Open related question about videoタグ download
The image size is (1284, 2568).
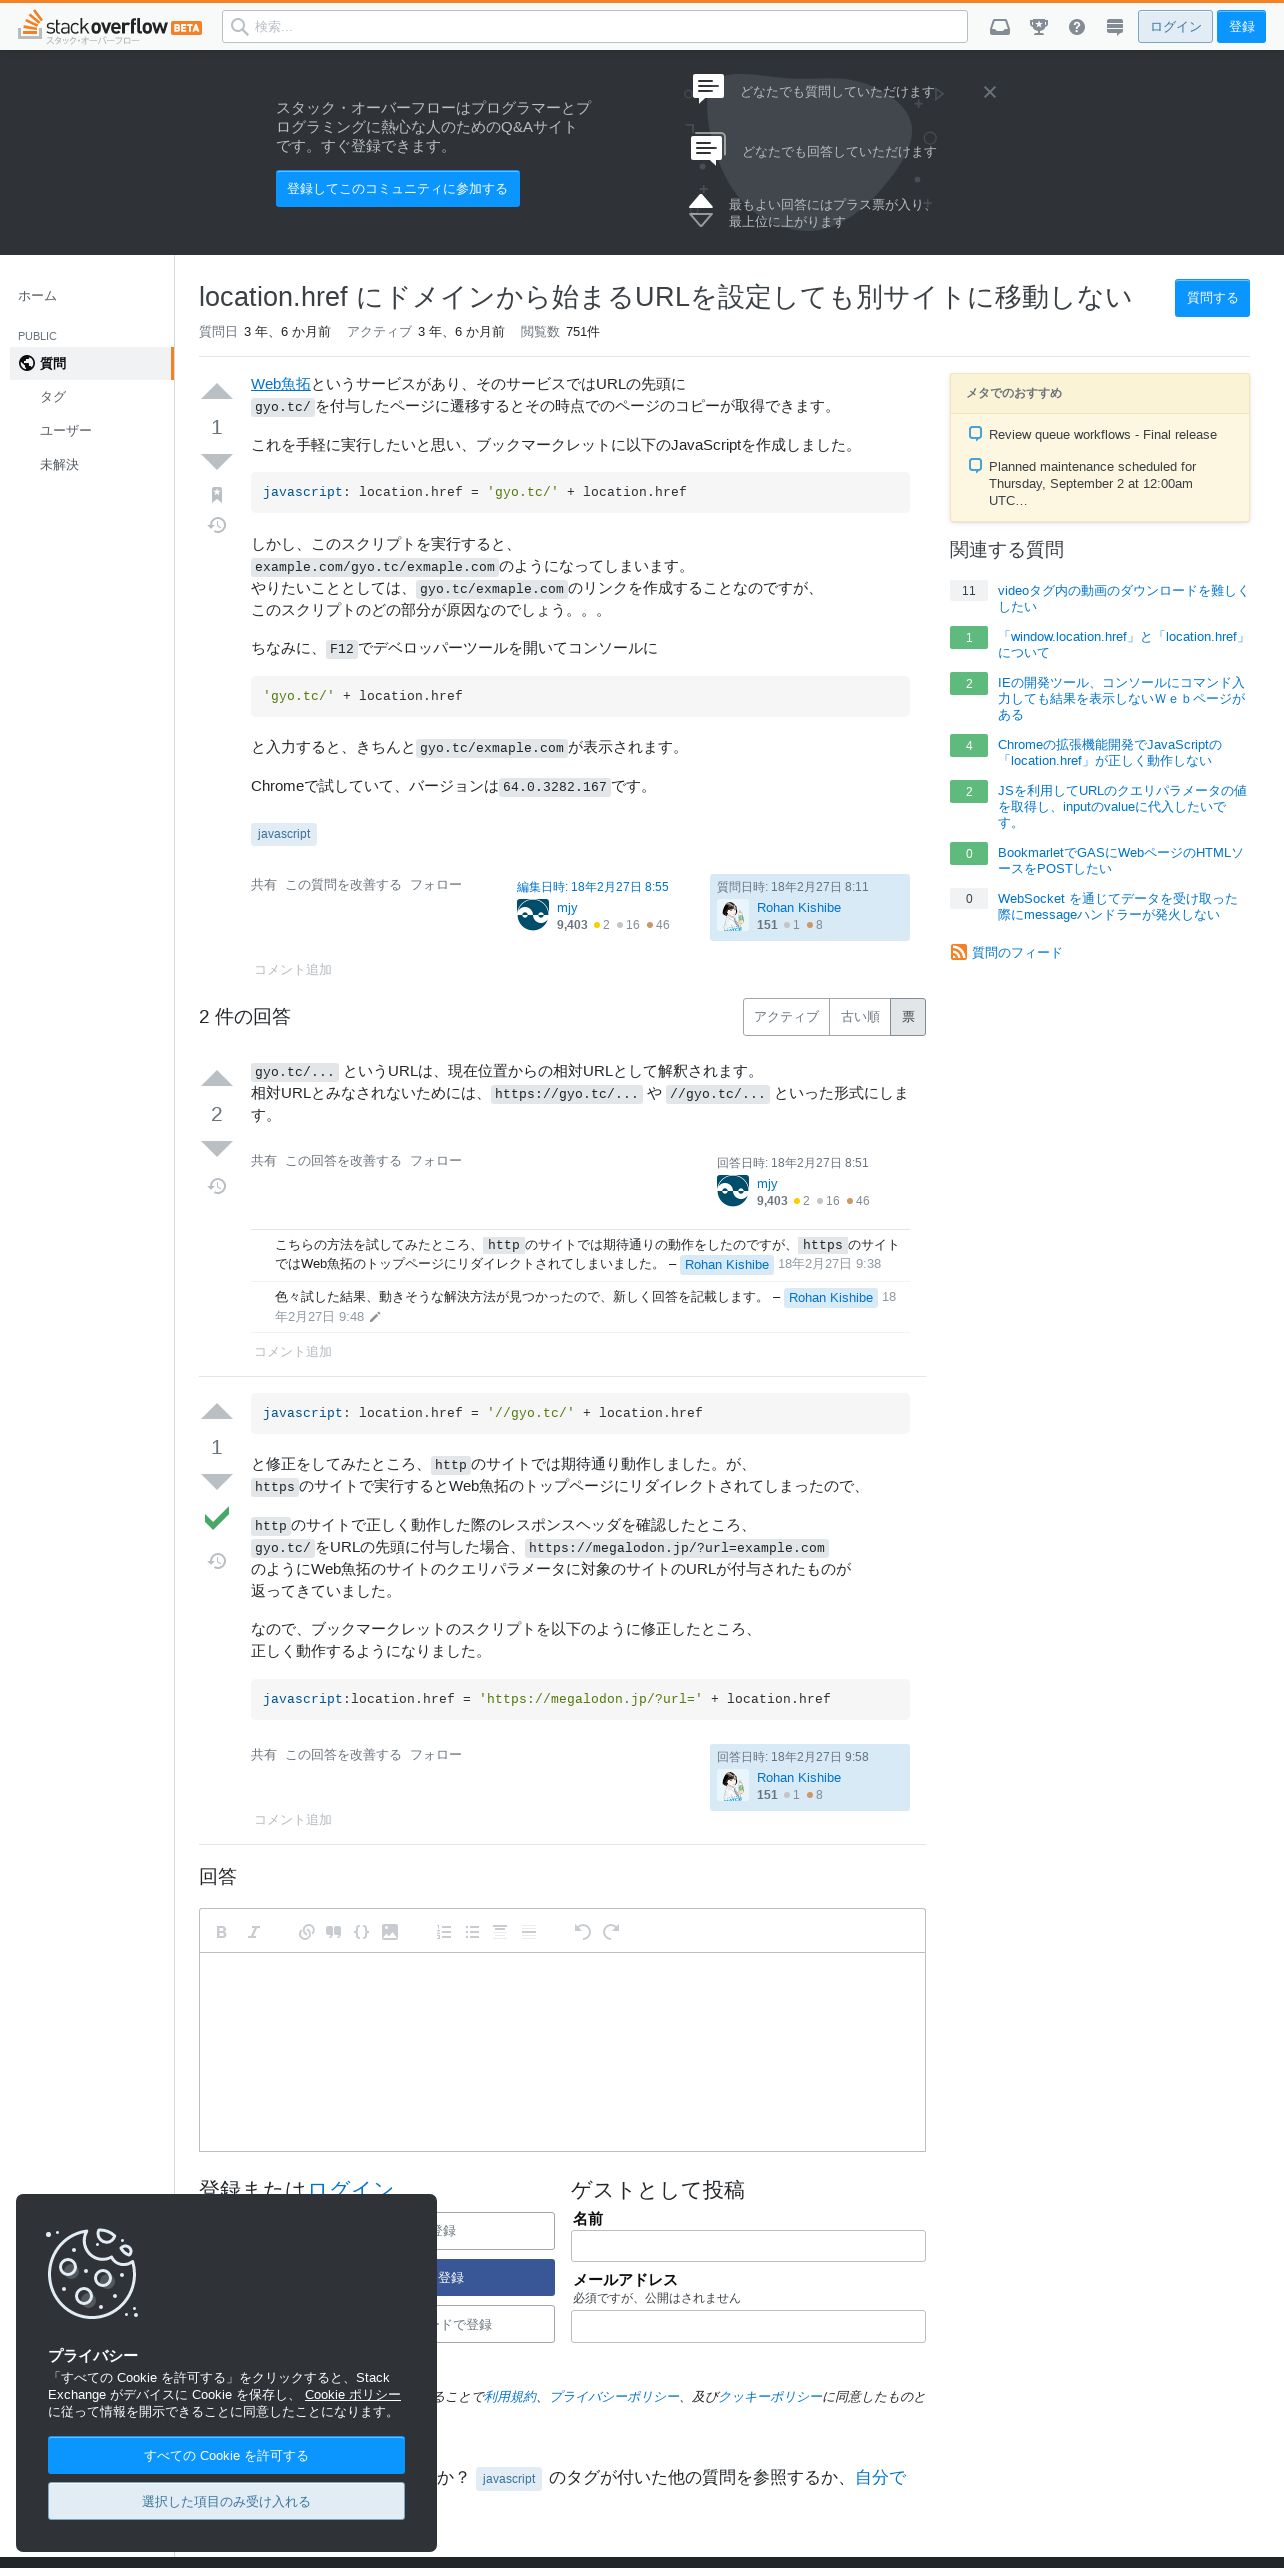pyautogui.click(x=1123, y=599)
